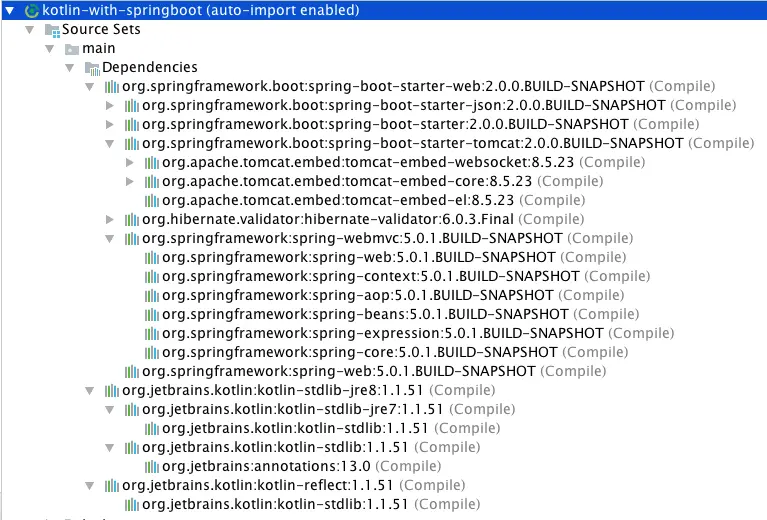This screenshot has height=520, width=767.
Task: Click library icon of kotlin-stdlib-jre8
Action: (112, 391)
